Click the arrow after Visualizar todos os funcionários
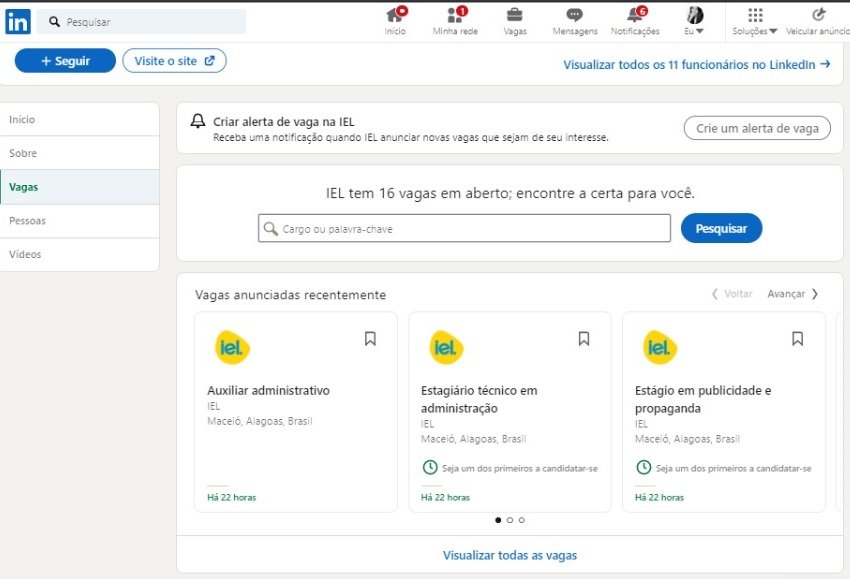 tap(825, 64)
